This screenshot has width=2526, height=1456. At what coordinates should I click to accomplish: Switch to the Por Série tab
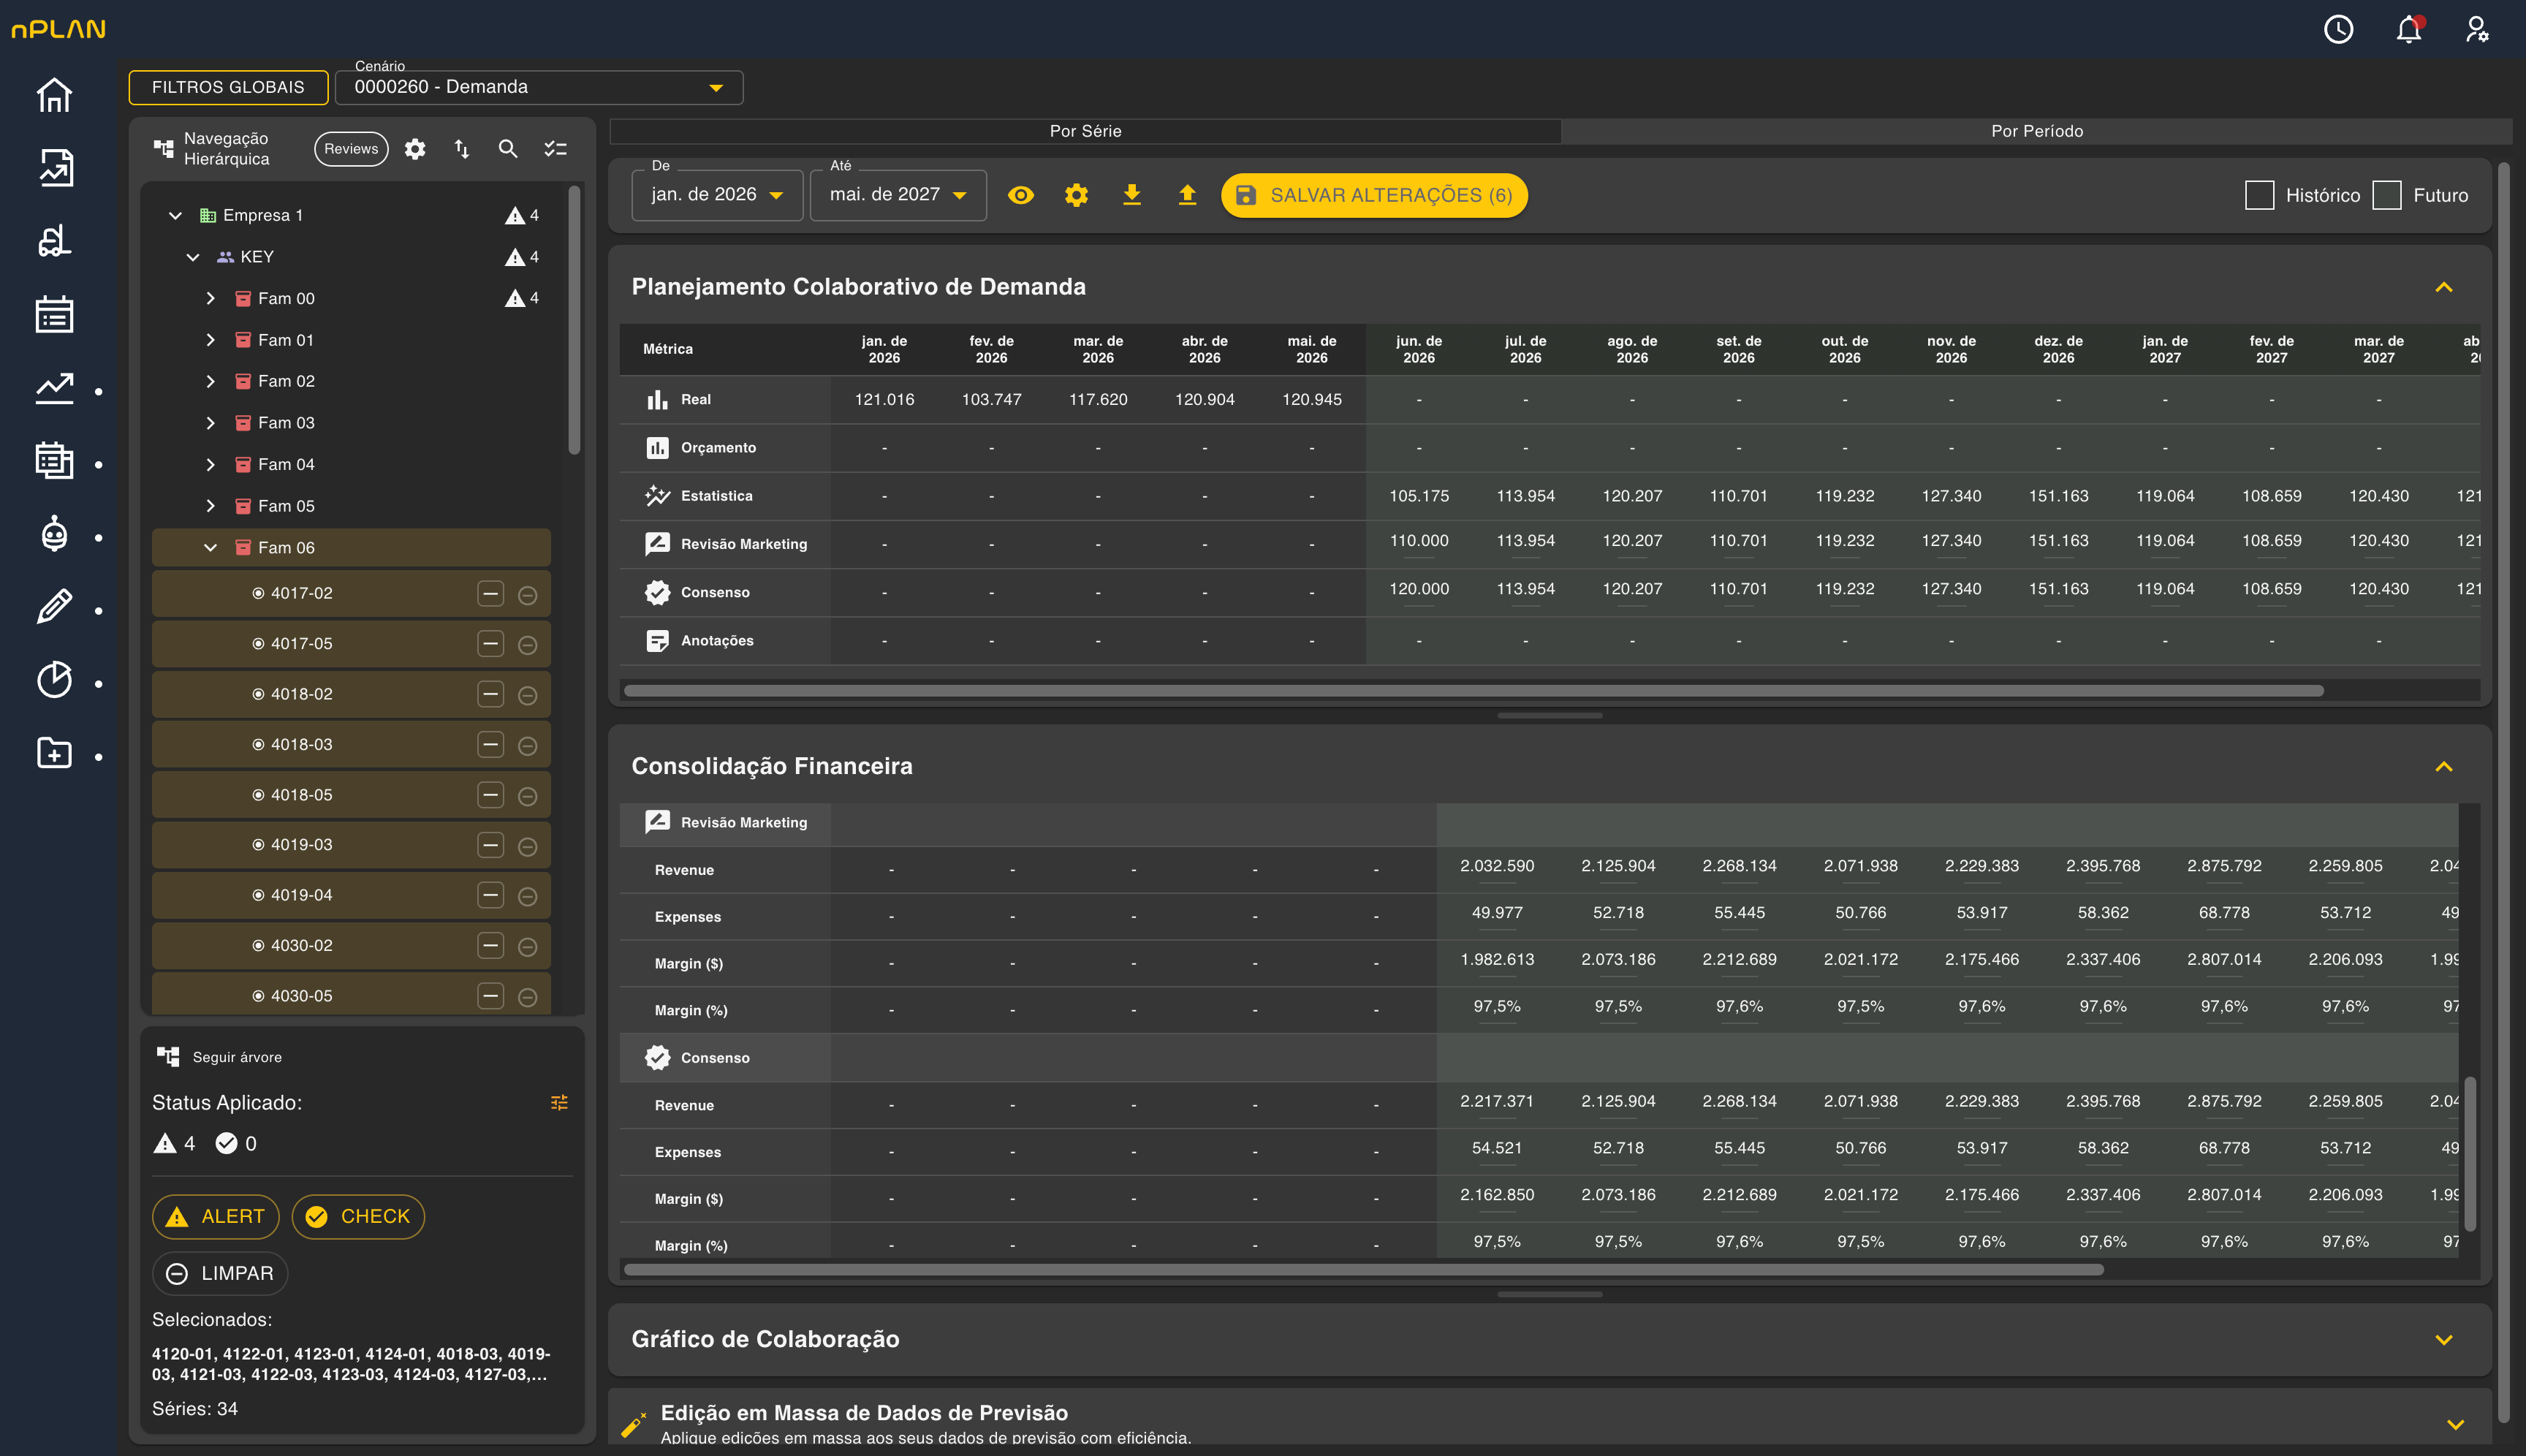[1085, 131]
